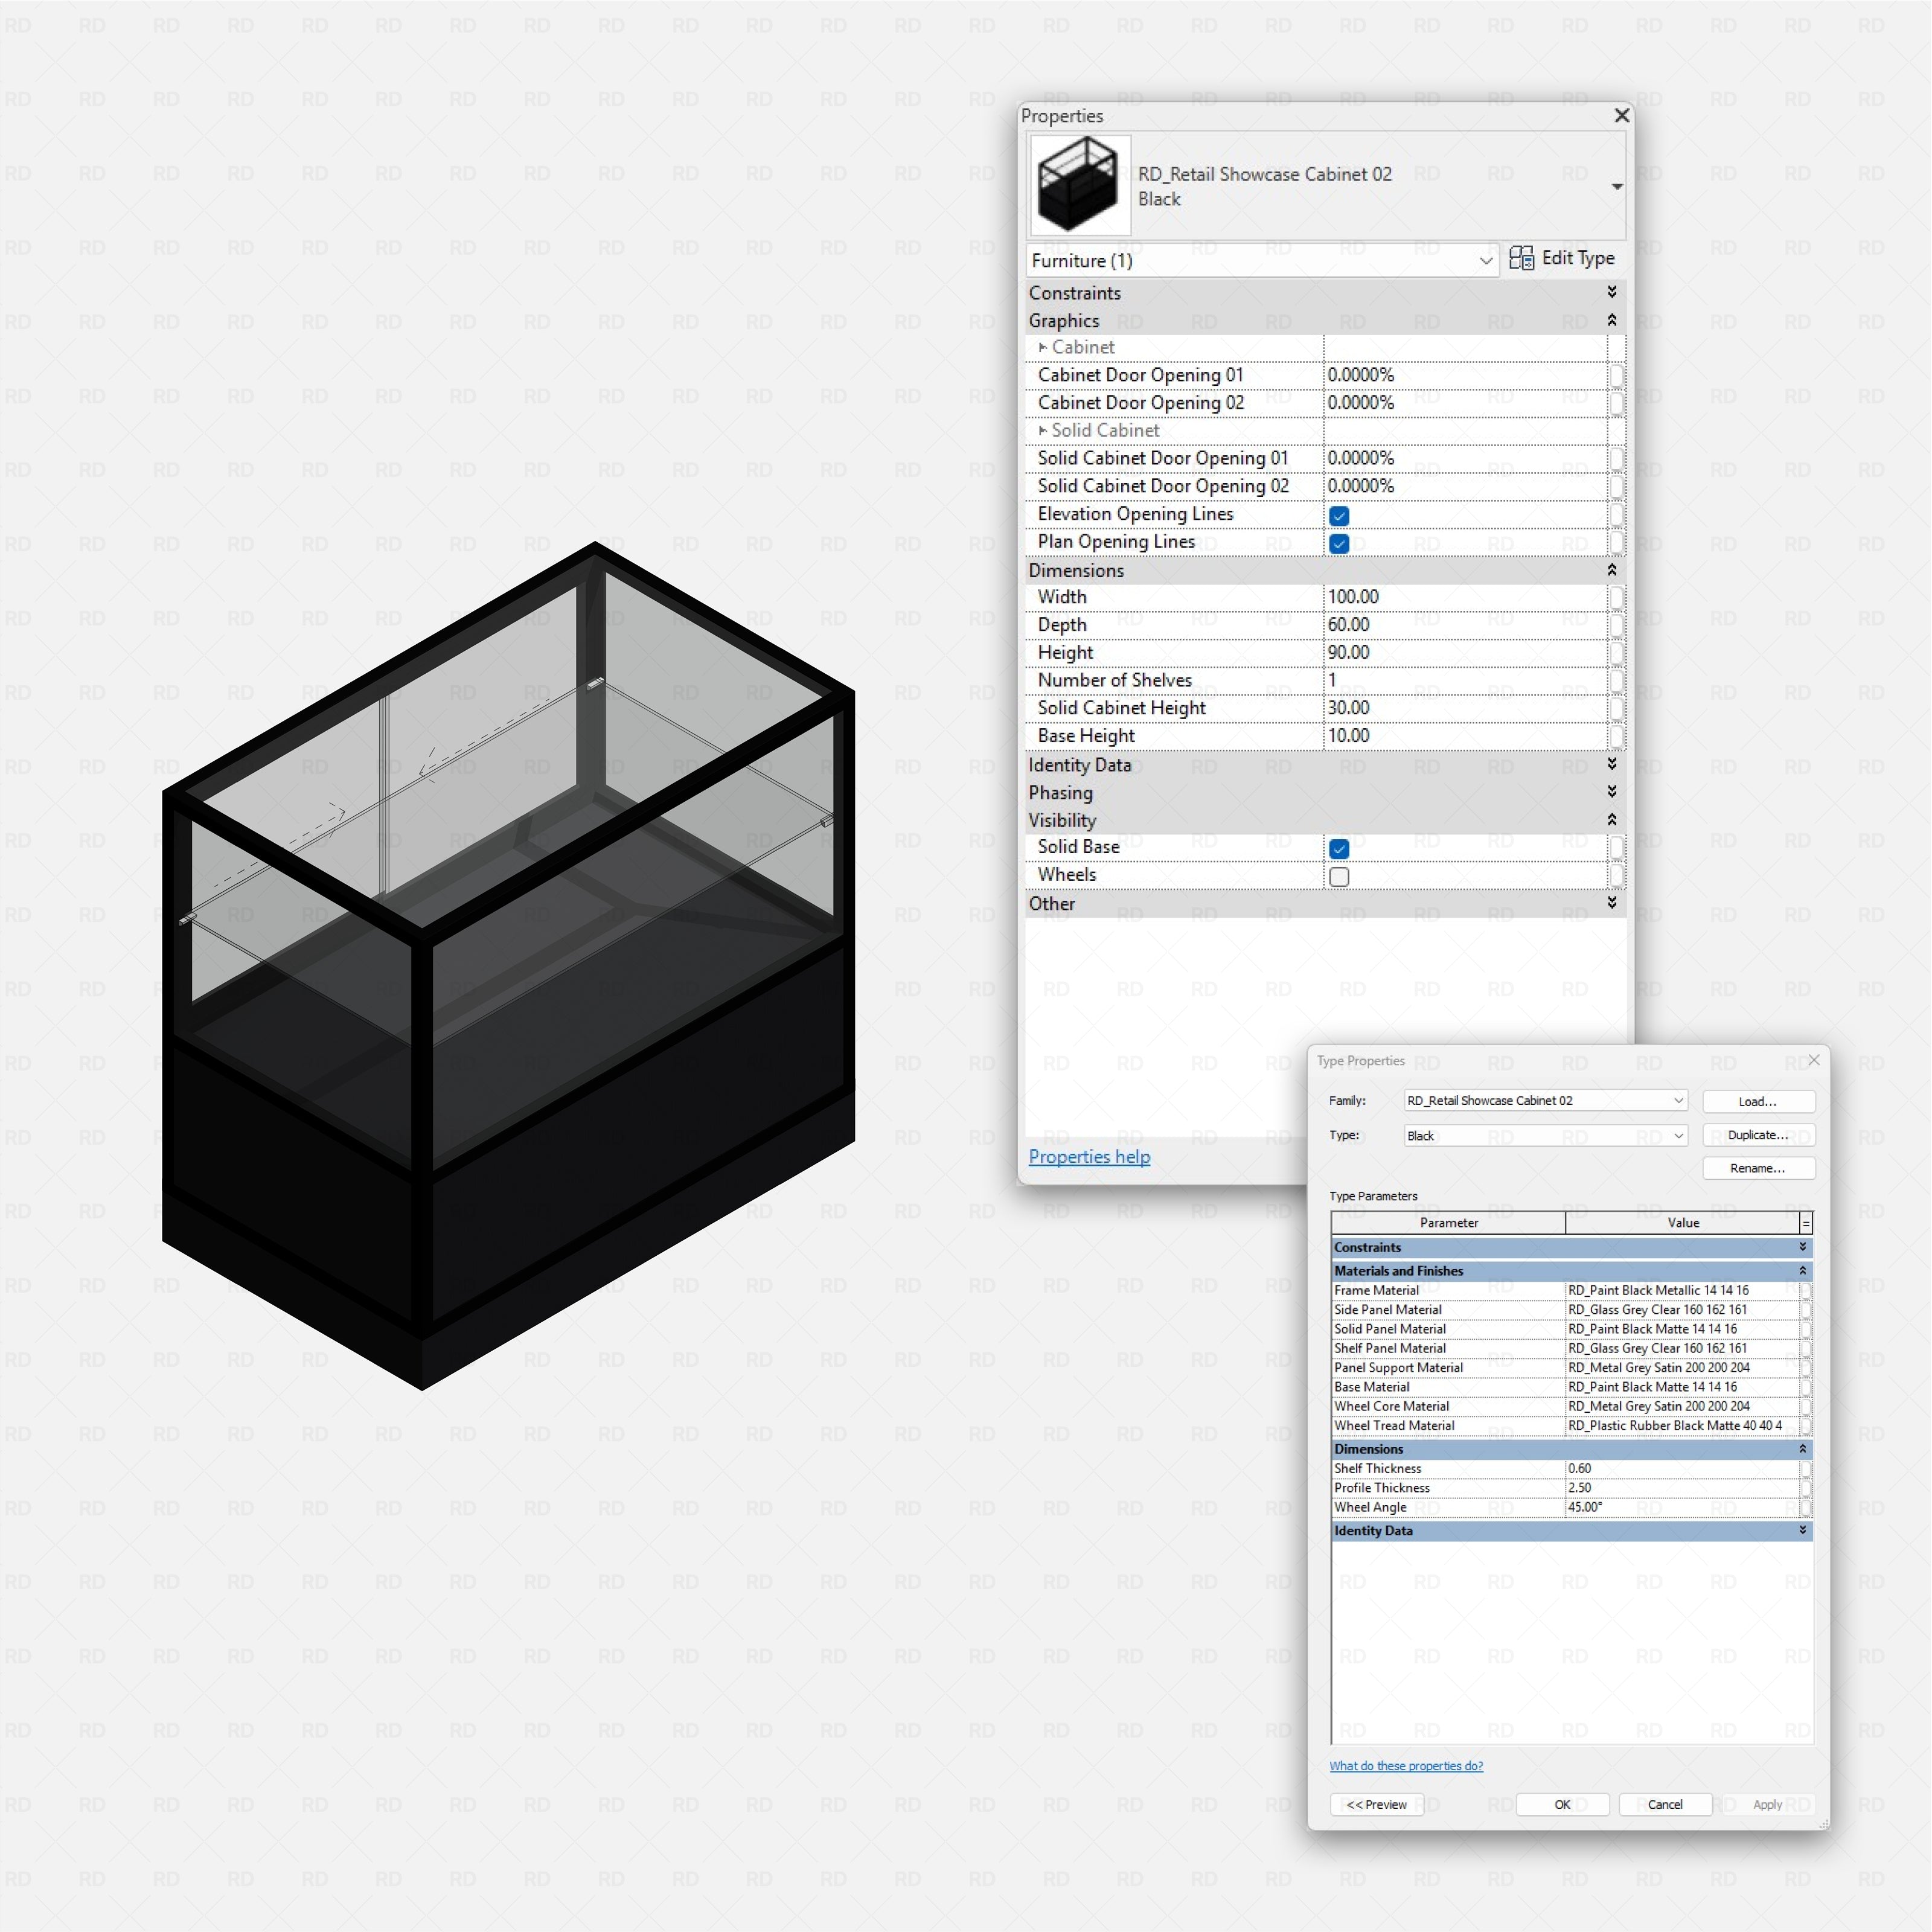Screen dimensions: 1932x1932
Task: Click the Properties help link
Action: 1089,1156
